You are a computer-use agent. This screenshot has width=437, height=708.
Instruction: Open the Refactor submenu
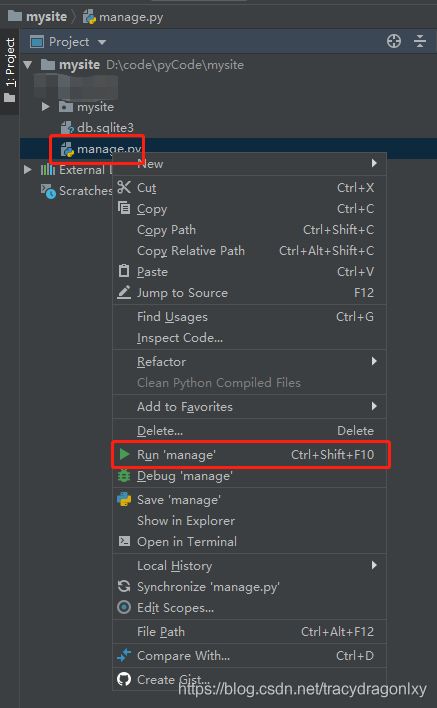click(249, 361)
